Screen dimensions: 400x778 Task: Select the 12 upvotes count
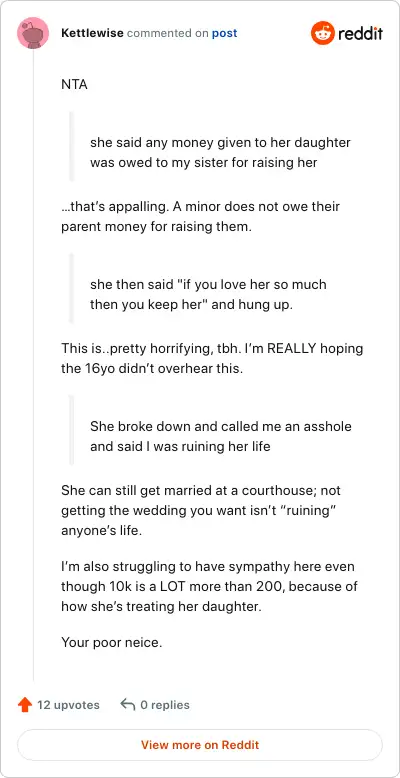pyautogui.click(x=68, y=705)
